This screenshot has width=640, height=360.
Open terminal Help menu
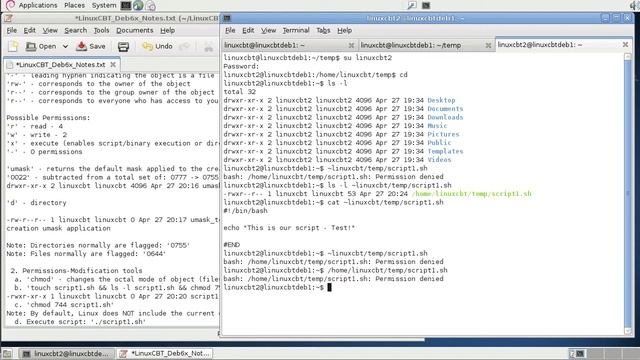click(x=344, y=30)
